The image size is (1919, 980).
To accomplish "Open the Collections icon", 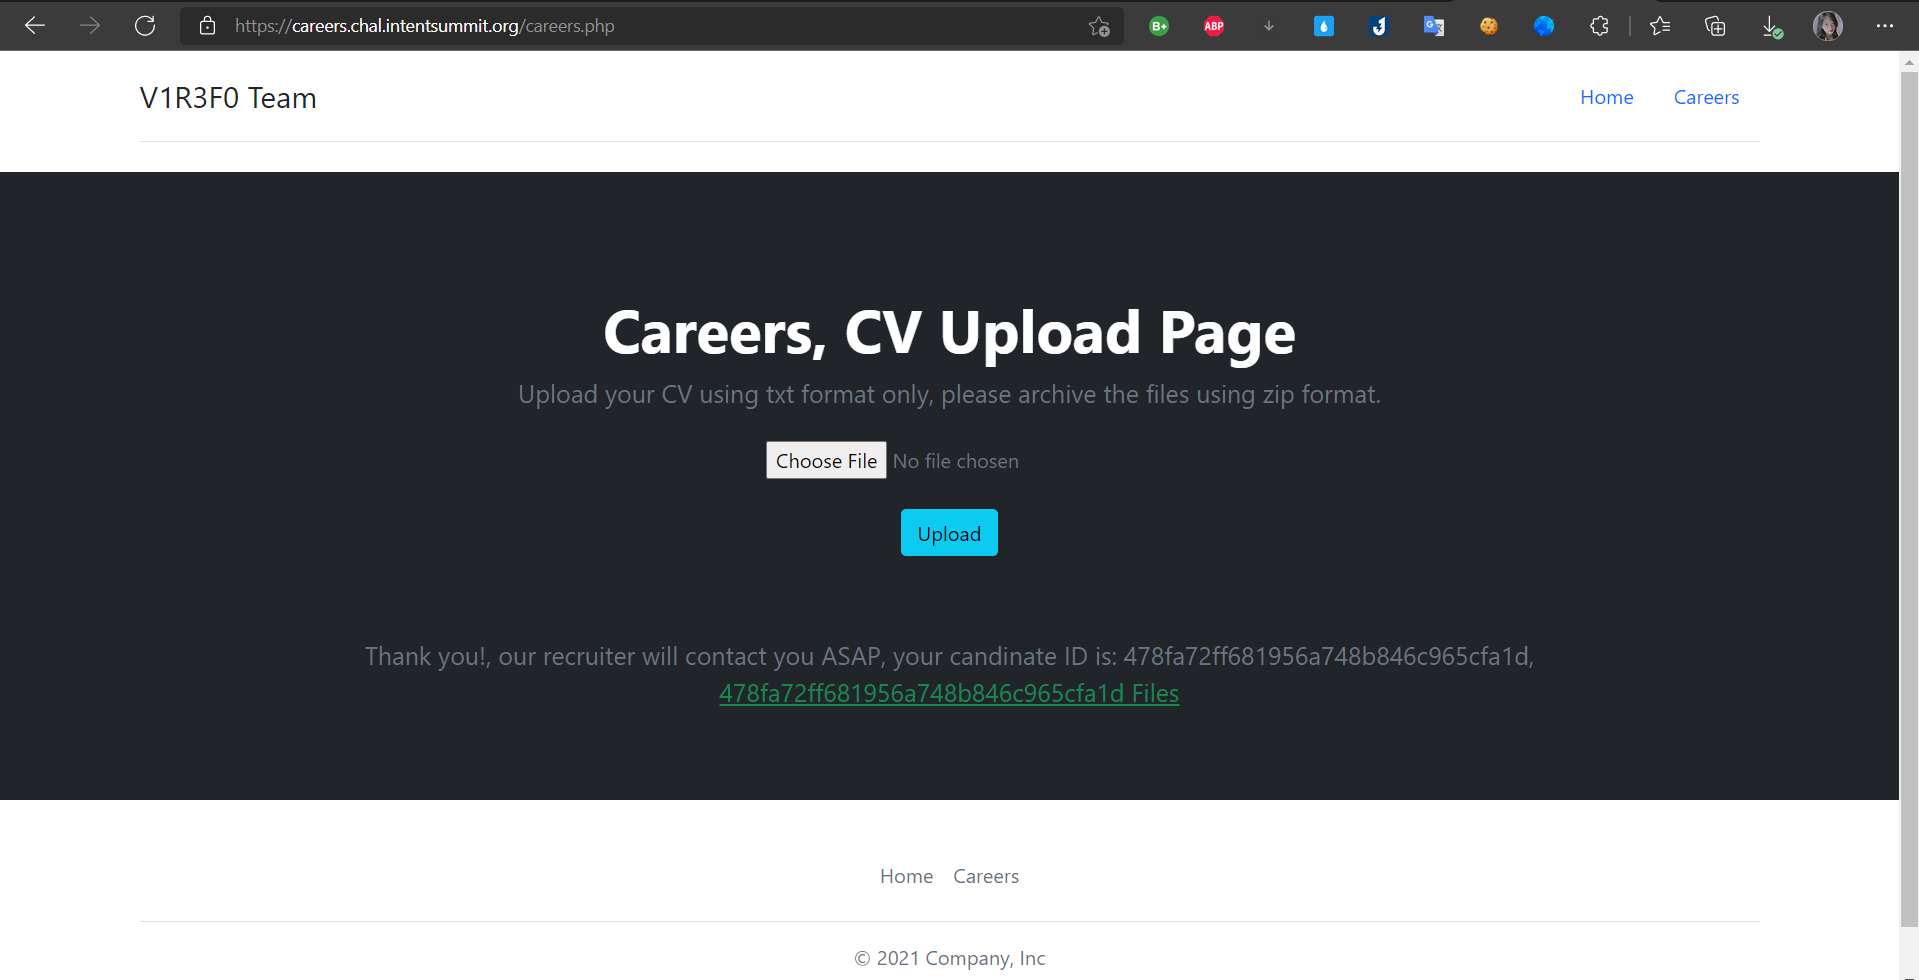I will coord(1715,26).
